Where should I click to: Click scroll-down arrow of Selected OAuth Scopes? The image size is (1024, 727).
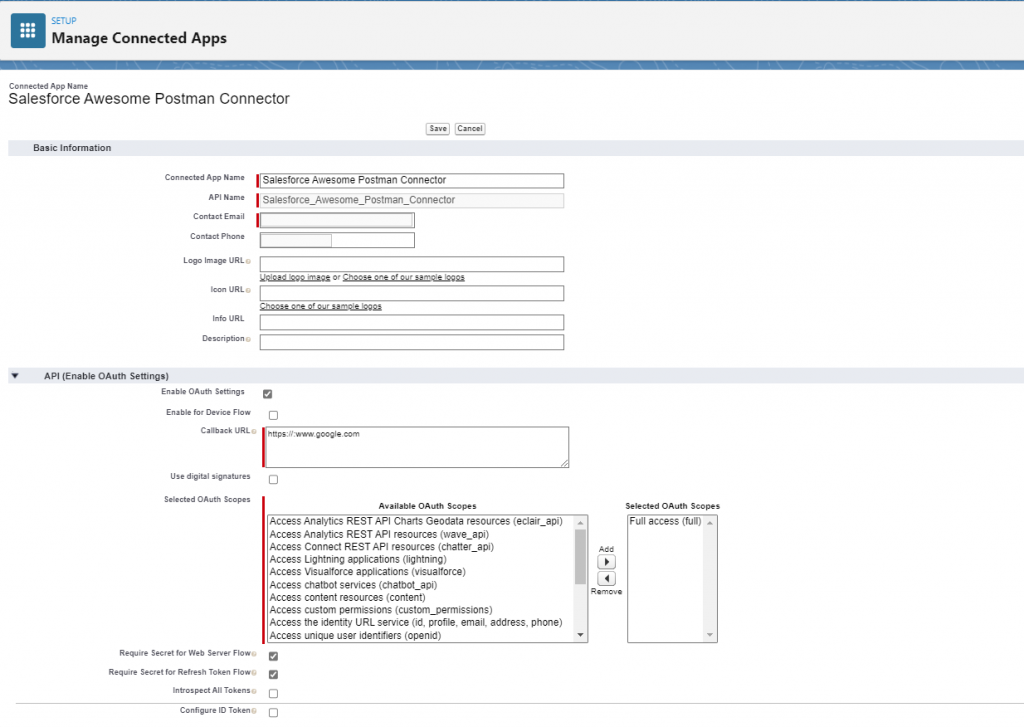click(x=710, y=636)
